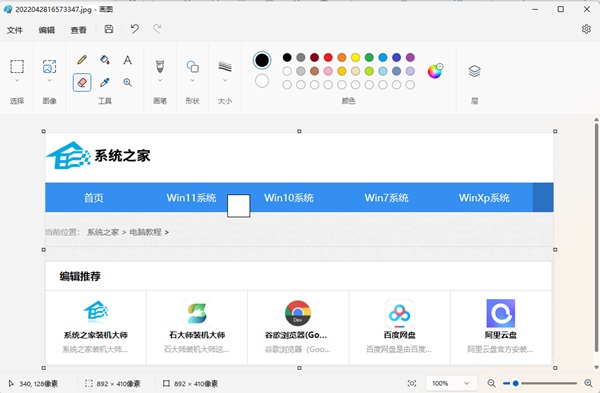Click the 谷歌浏览器 Chrome icon

[x=298, y=313]
